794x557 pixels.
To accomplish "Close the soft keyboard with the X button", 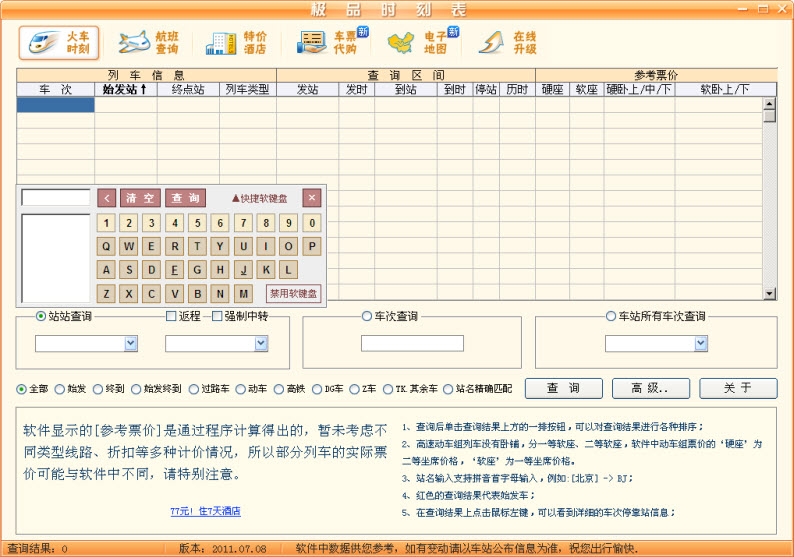I will (x=312, y=198).
